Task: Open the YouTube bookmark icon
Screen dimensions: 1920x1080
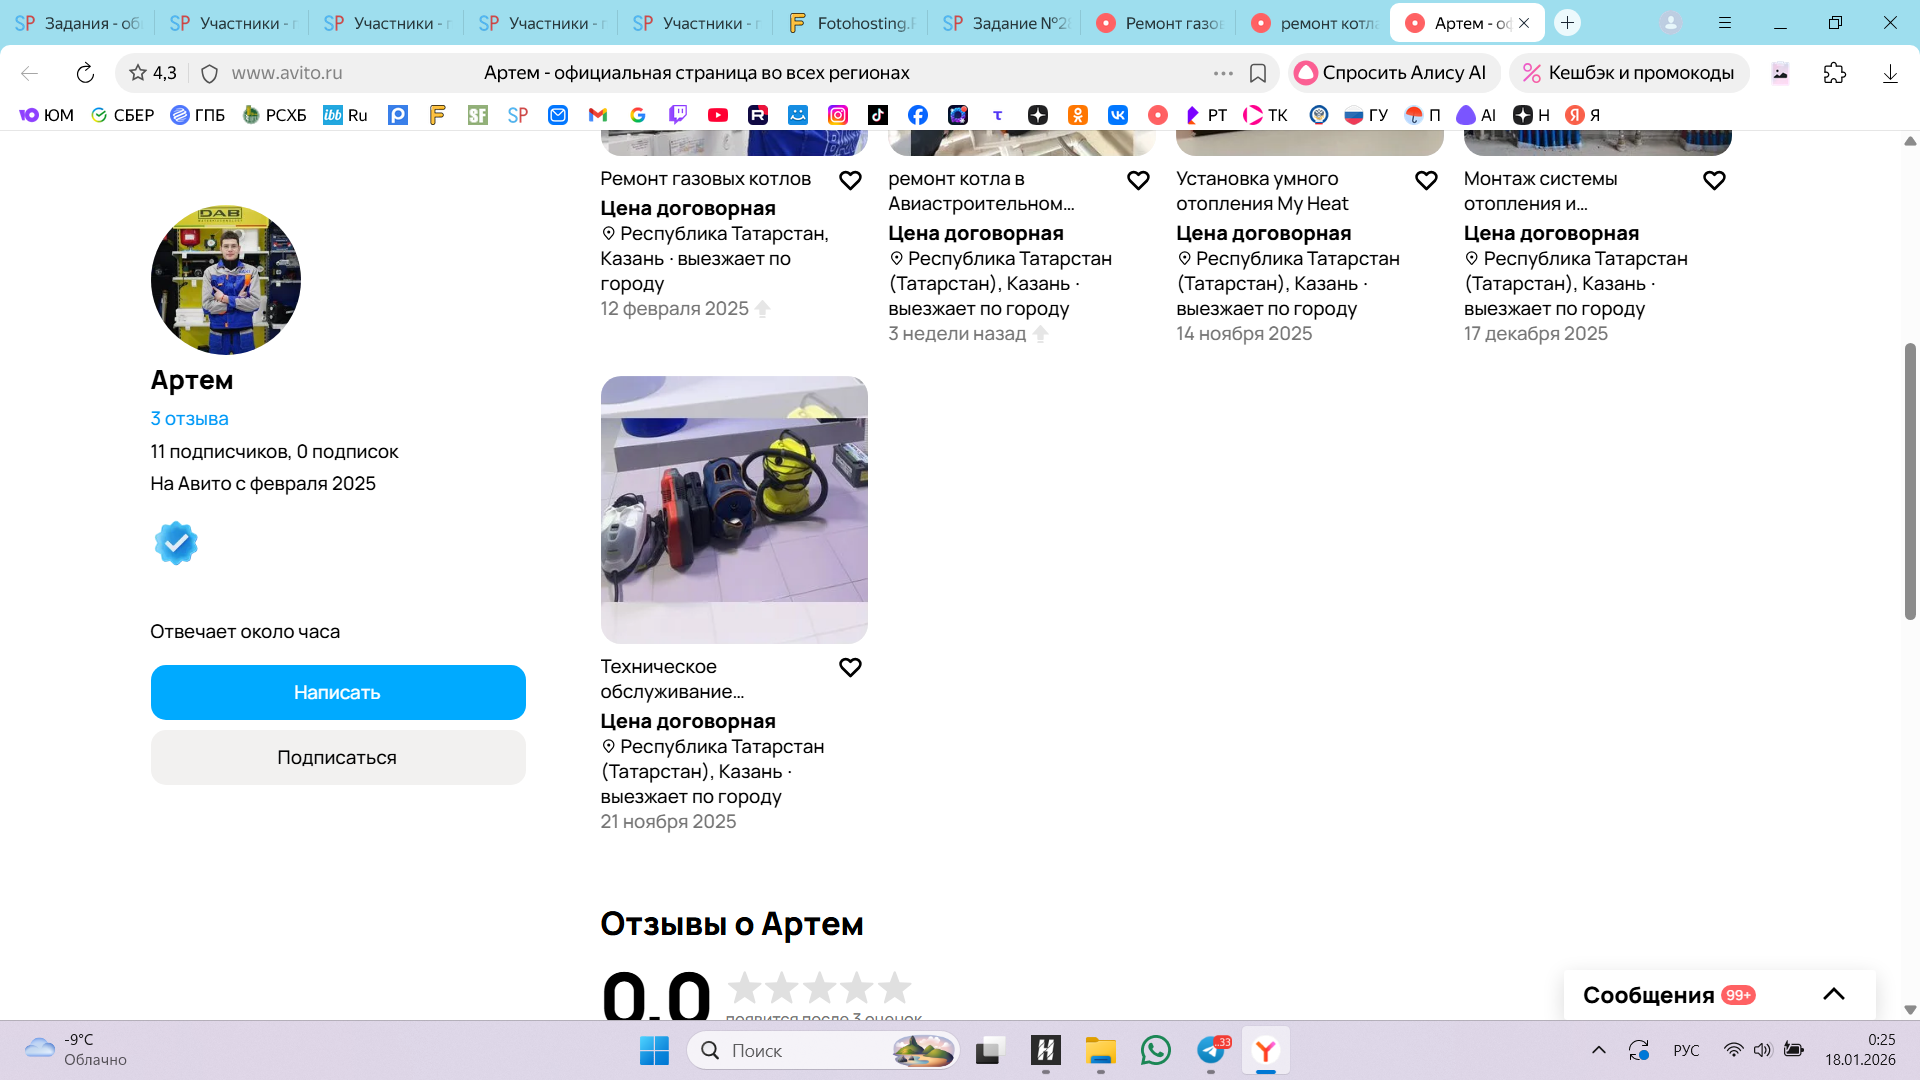Action: (x=717, y=115)
